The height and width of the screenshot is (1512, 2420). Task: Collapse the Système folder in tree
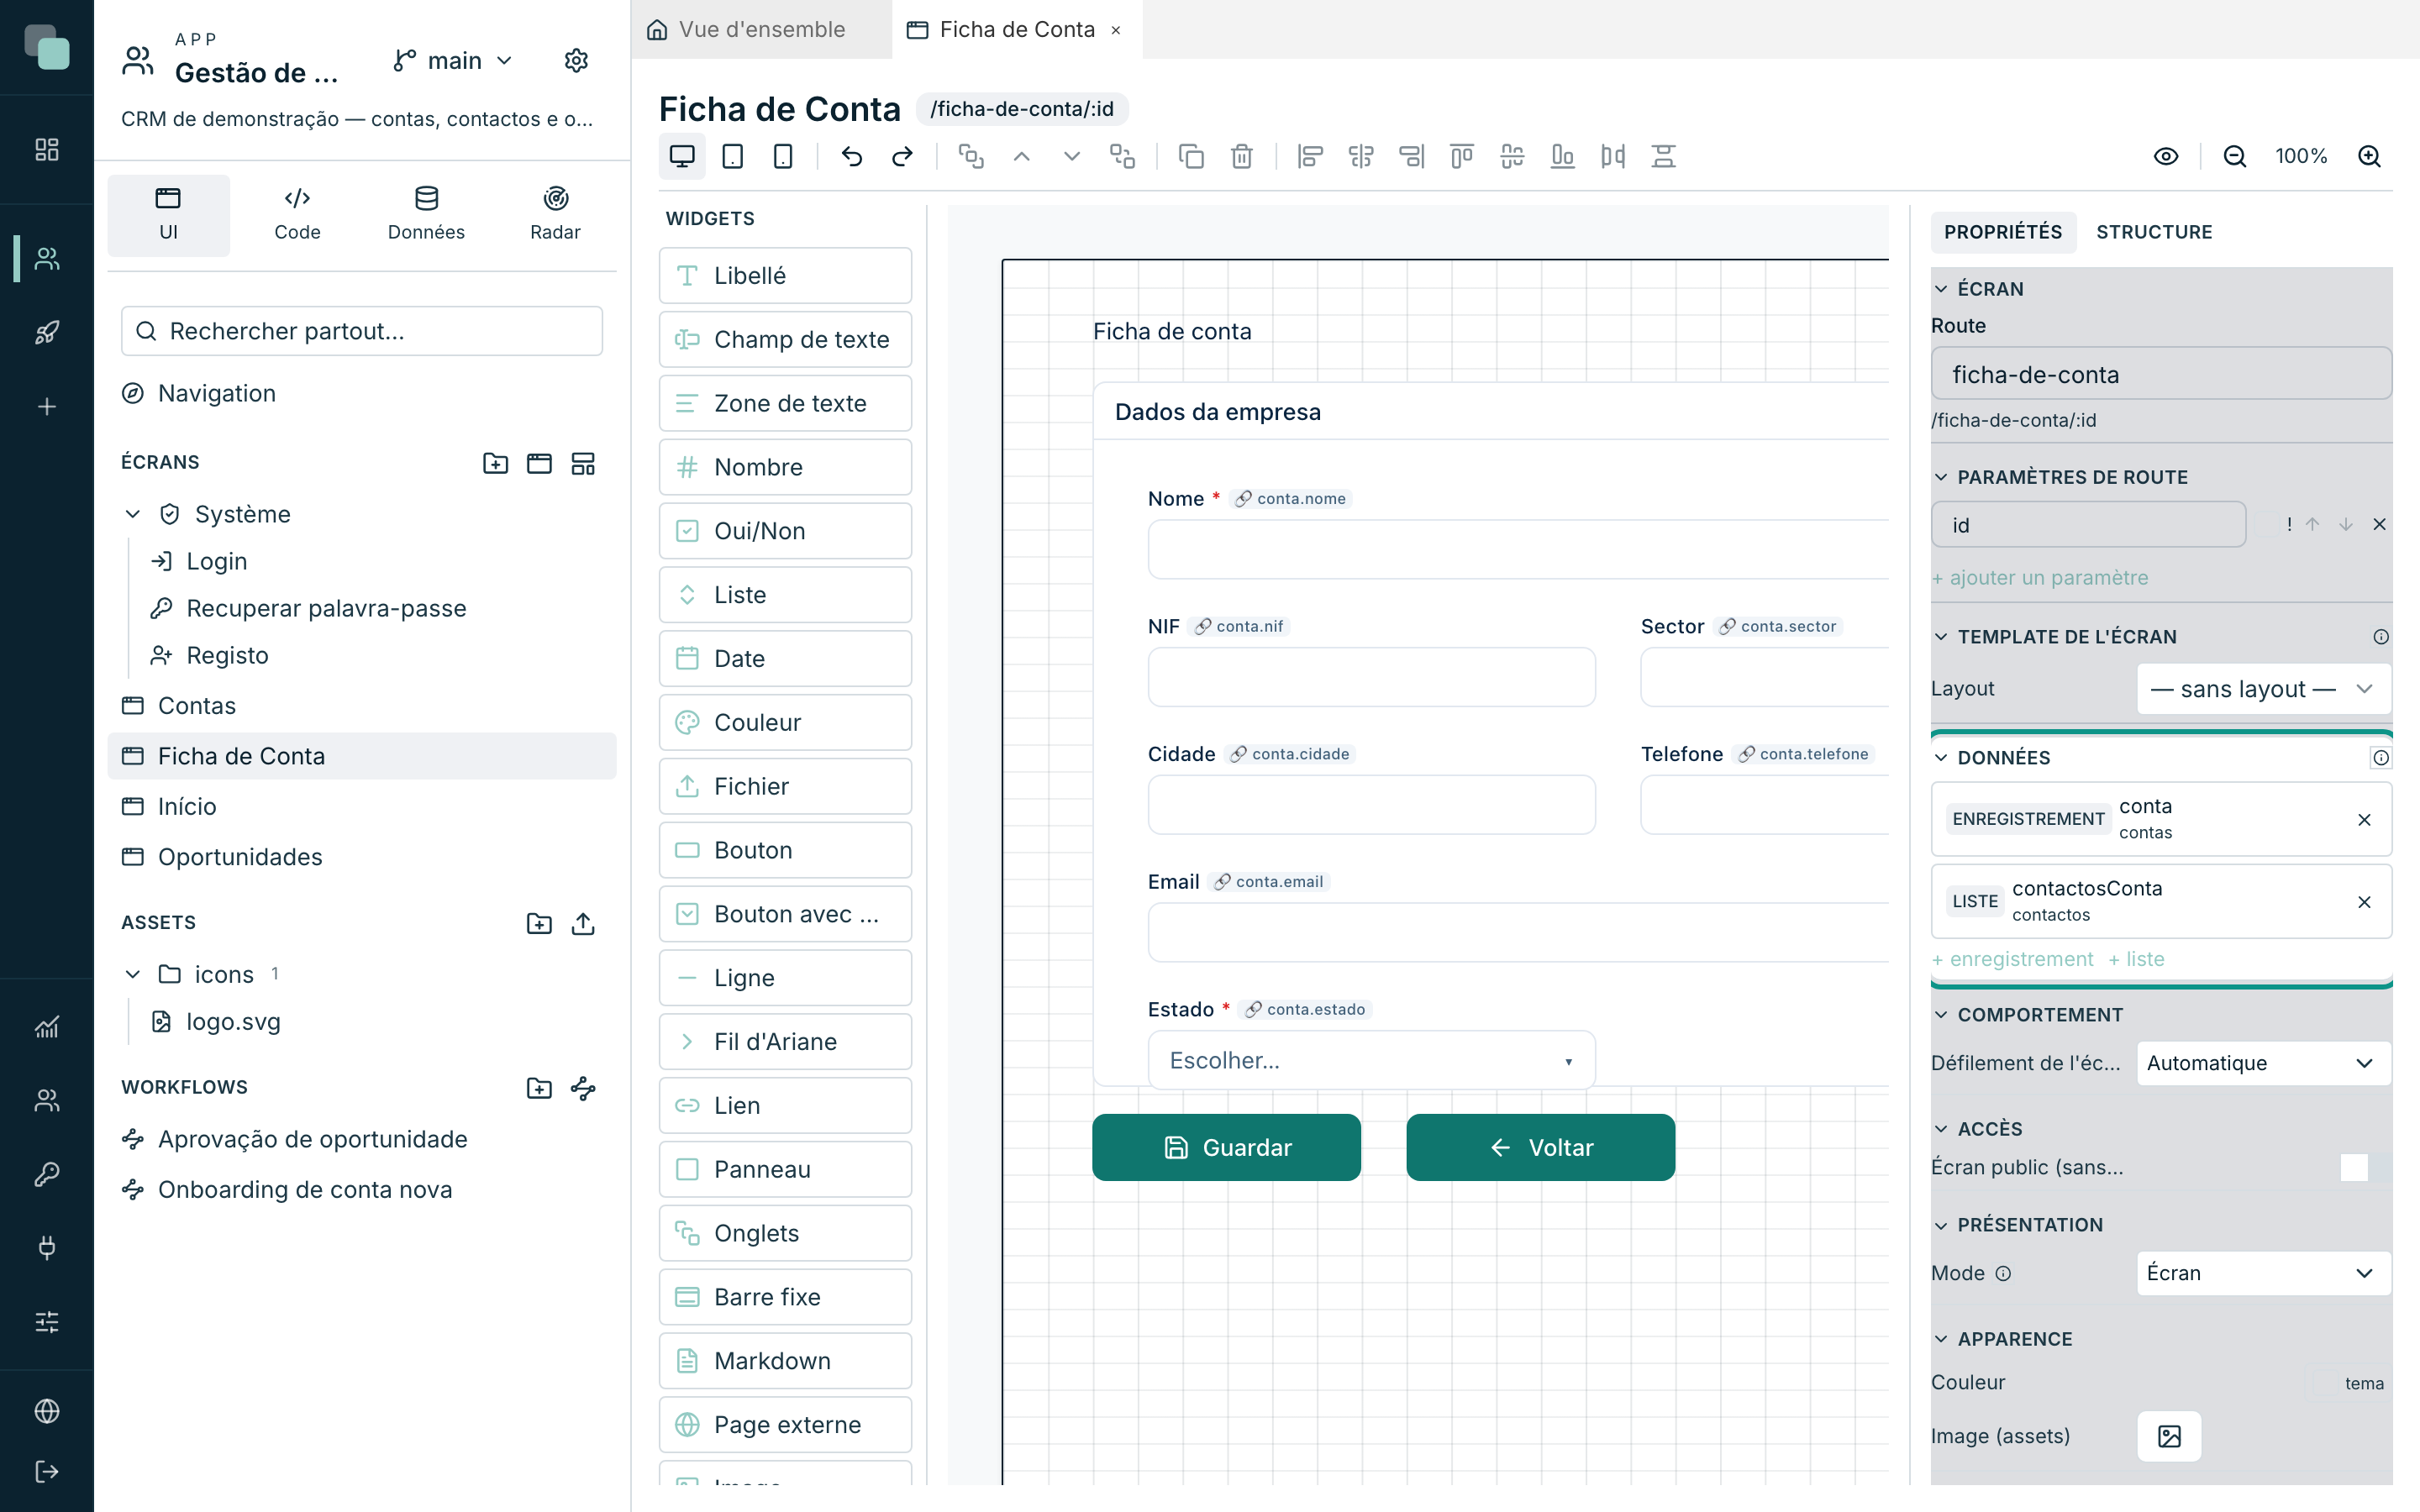[133, 514]
